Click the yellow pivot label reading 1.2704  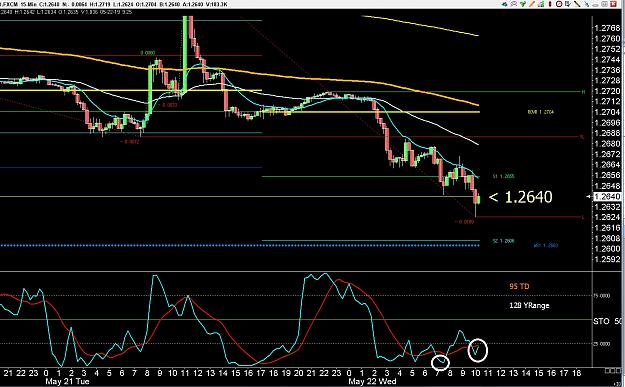pyautogui.click(x=540, y=112)
